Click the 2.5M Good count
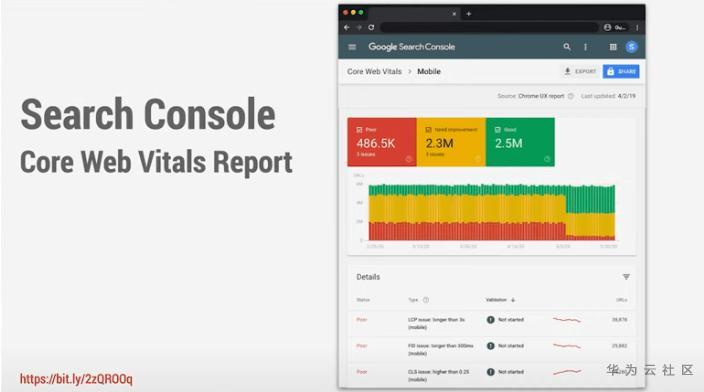The image size is (704, 392). [508, 143]
